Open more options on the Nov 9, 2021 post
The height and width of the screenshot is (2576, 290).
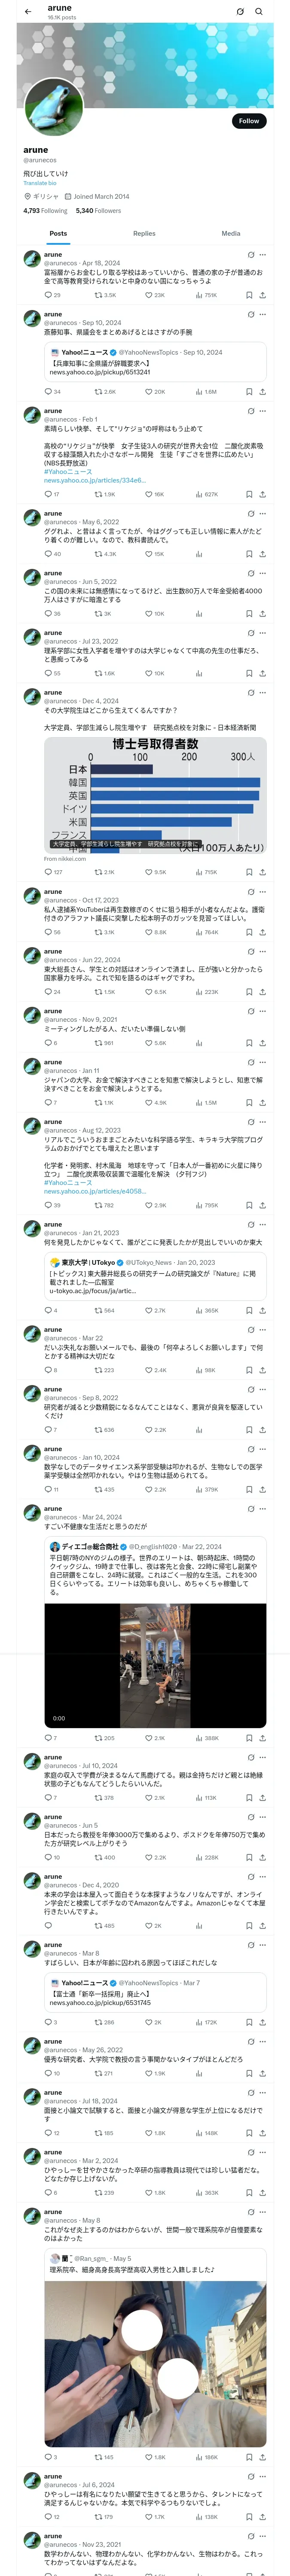(263, 1011)
